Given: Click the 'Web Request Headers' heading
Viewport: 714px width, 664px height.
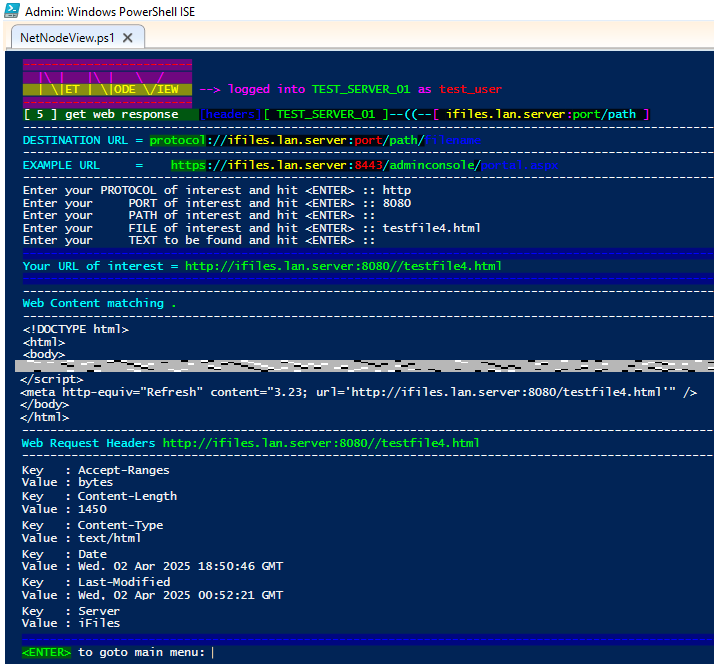Looking at the screenshot, I should click(88, 443).
